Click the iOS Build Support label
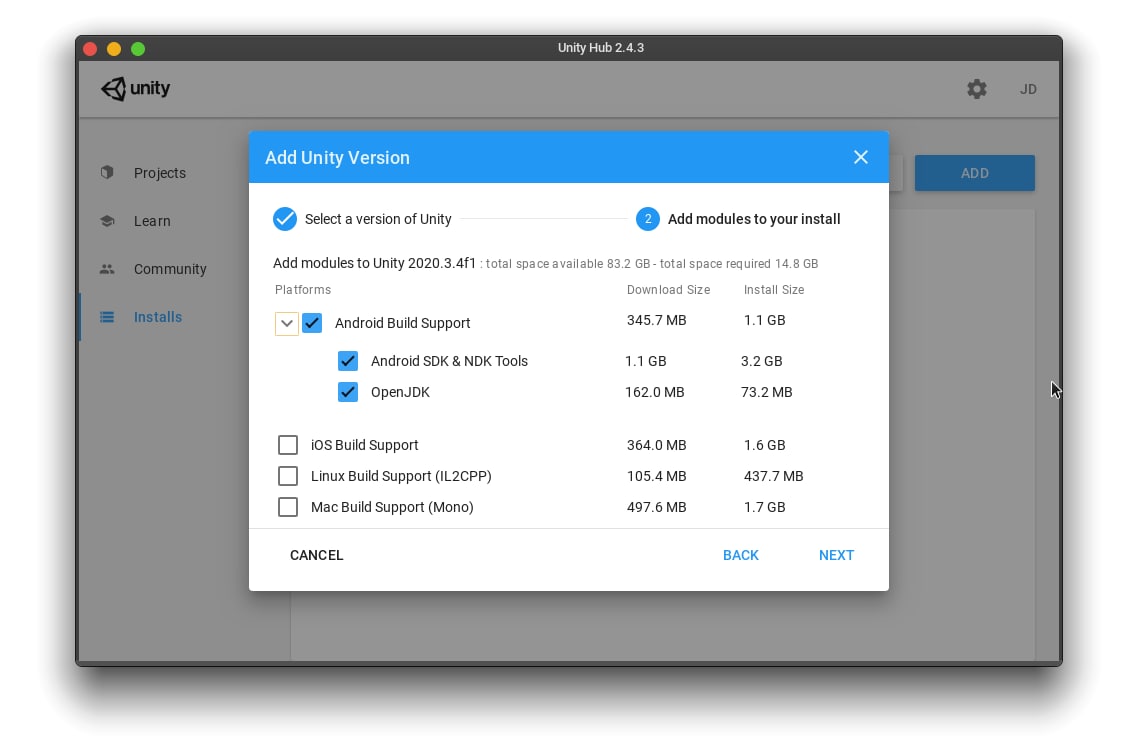Screen dimensions: 1138x752 [364, 445]
